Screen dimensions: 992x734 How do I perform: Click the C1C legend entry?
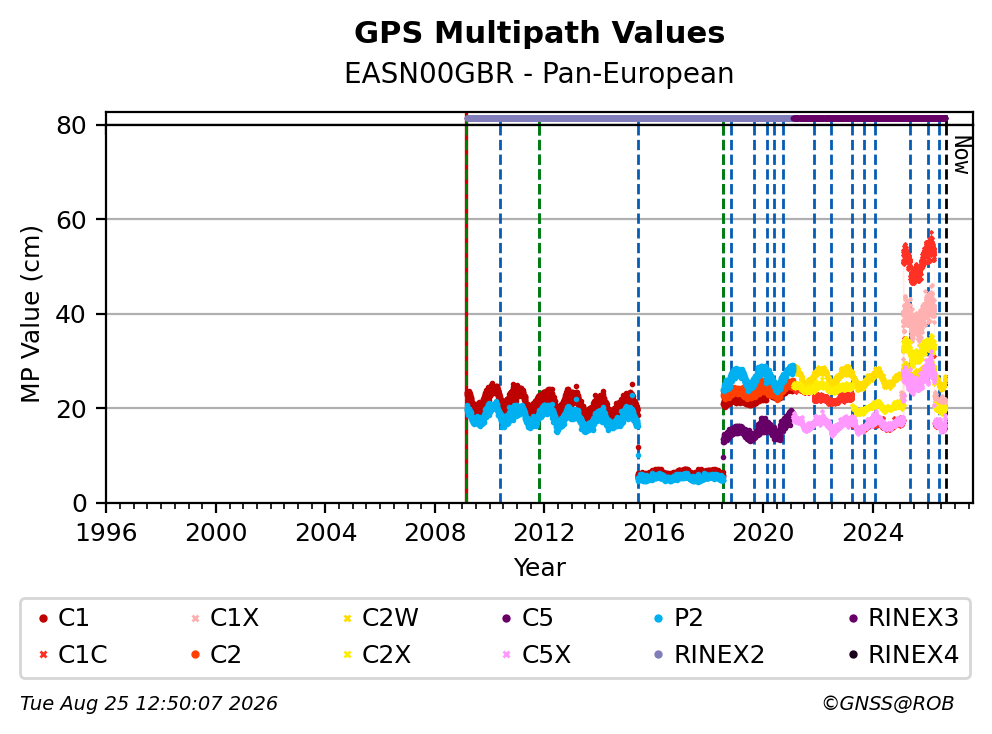click(73, 654)
